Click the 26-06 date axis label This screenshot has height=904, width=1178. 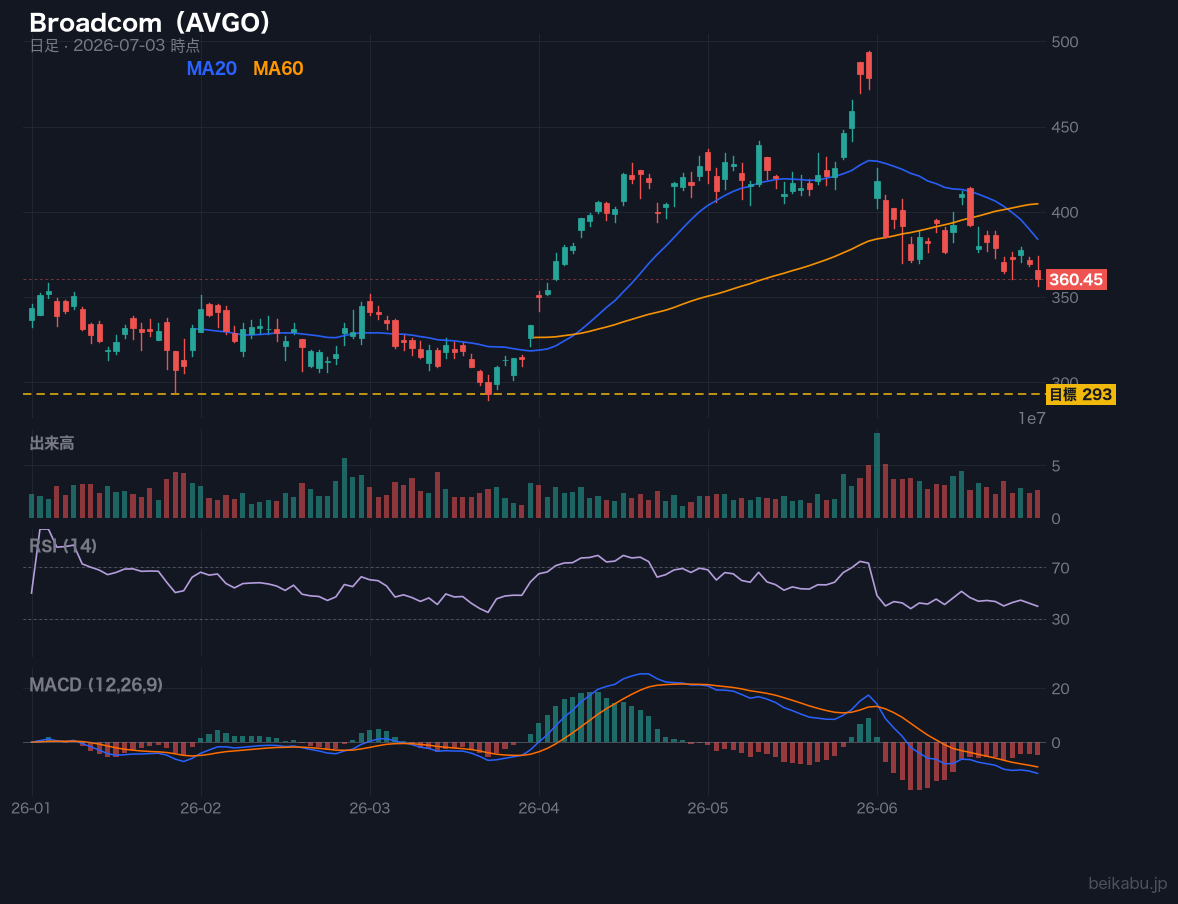click(x=877, y=809)
